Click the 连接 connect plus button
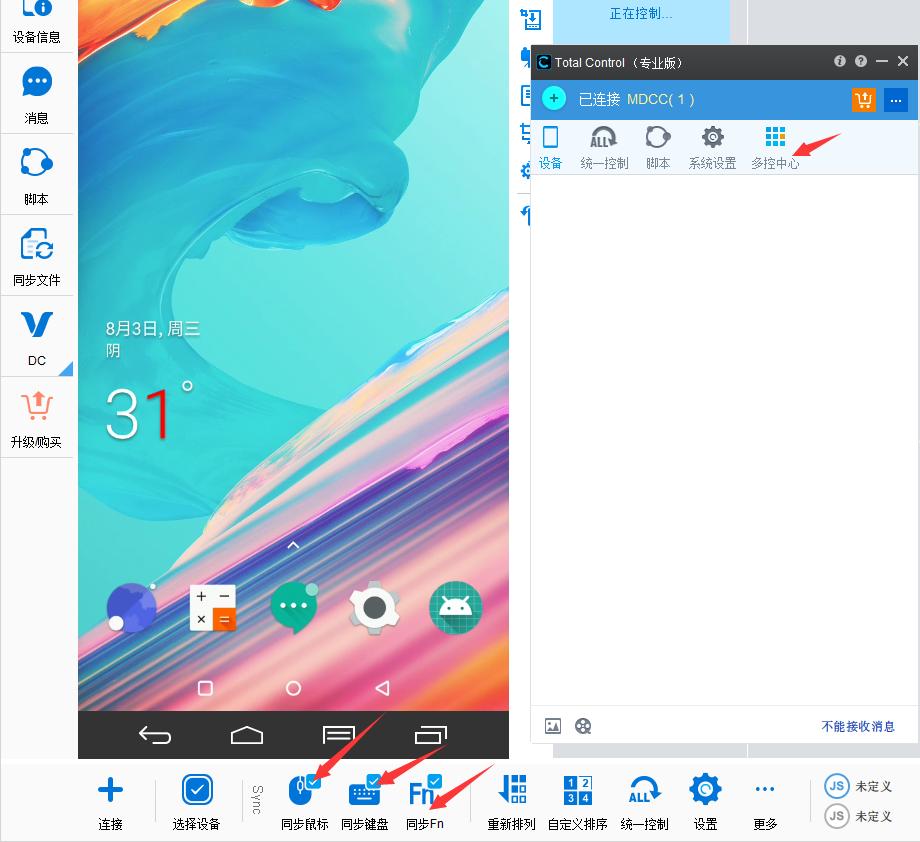920x842 pixels. (110, 801)
